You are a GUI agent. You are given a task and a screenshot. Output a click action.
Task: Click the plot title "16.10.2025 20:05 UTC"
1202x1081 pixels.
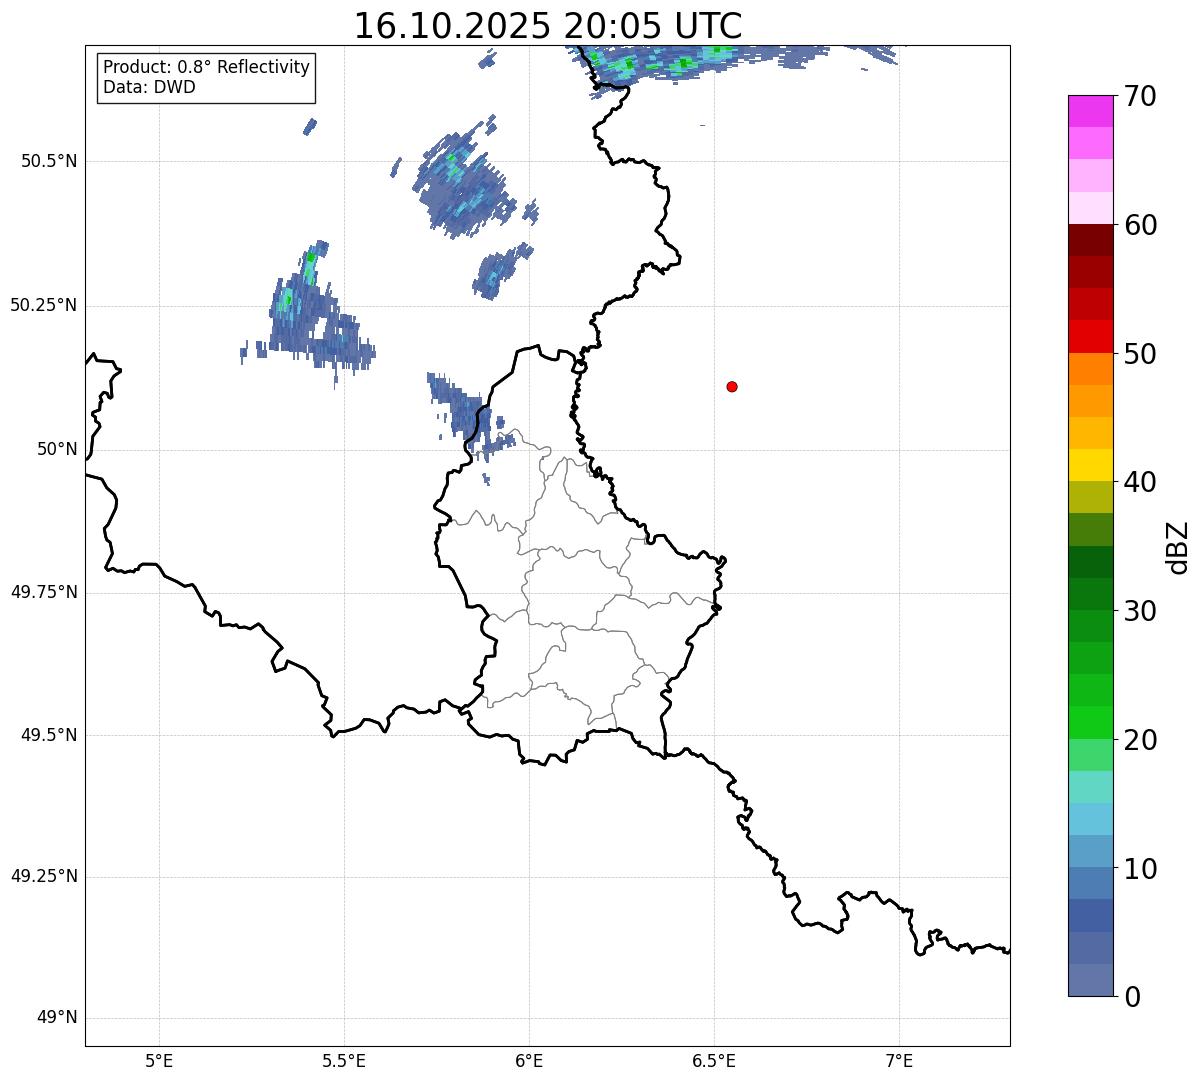tap(548, 25)
